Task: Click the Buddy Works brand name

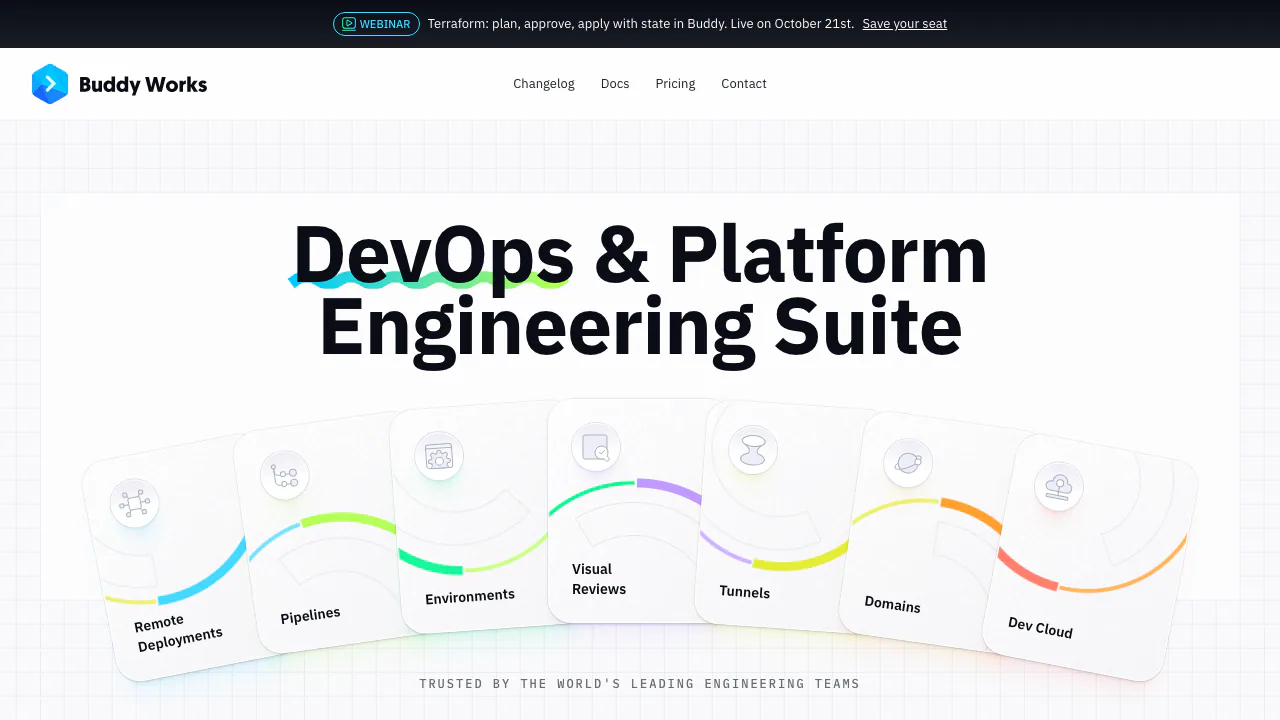Action: point(143,85)
